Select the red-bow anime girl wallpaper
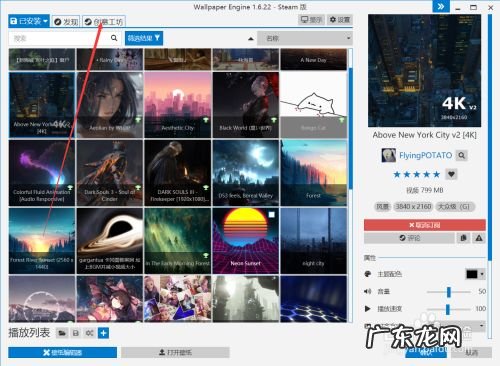 click(110, 299)
